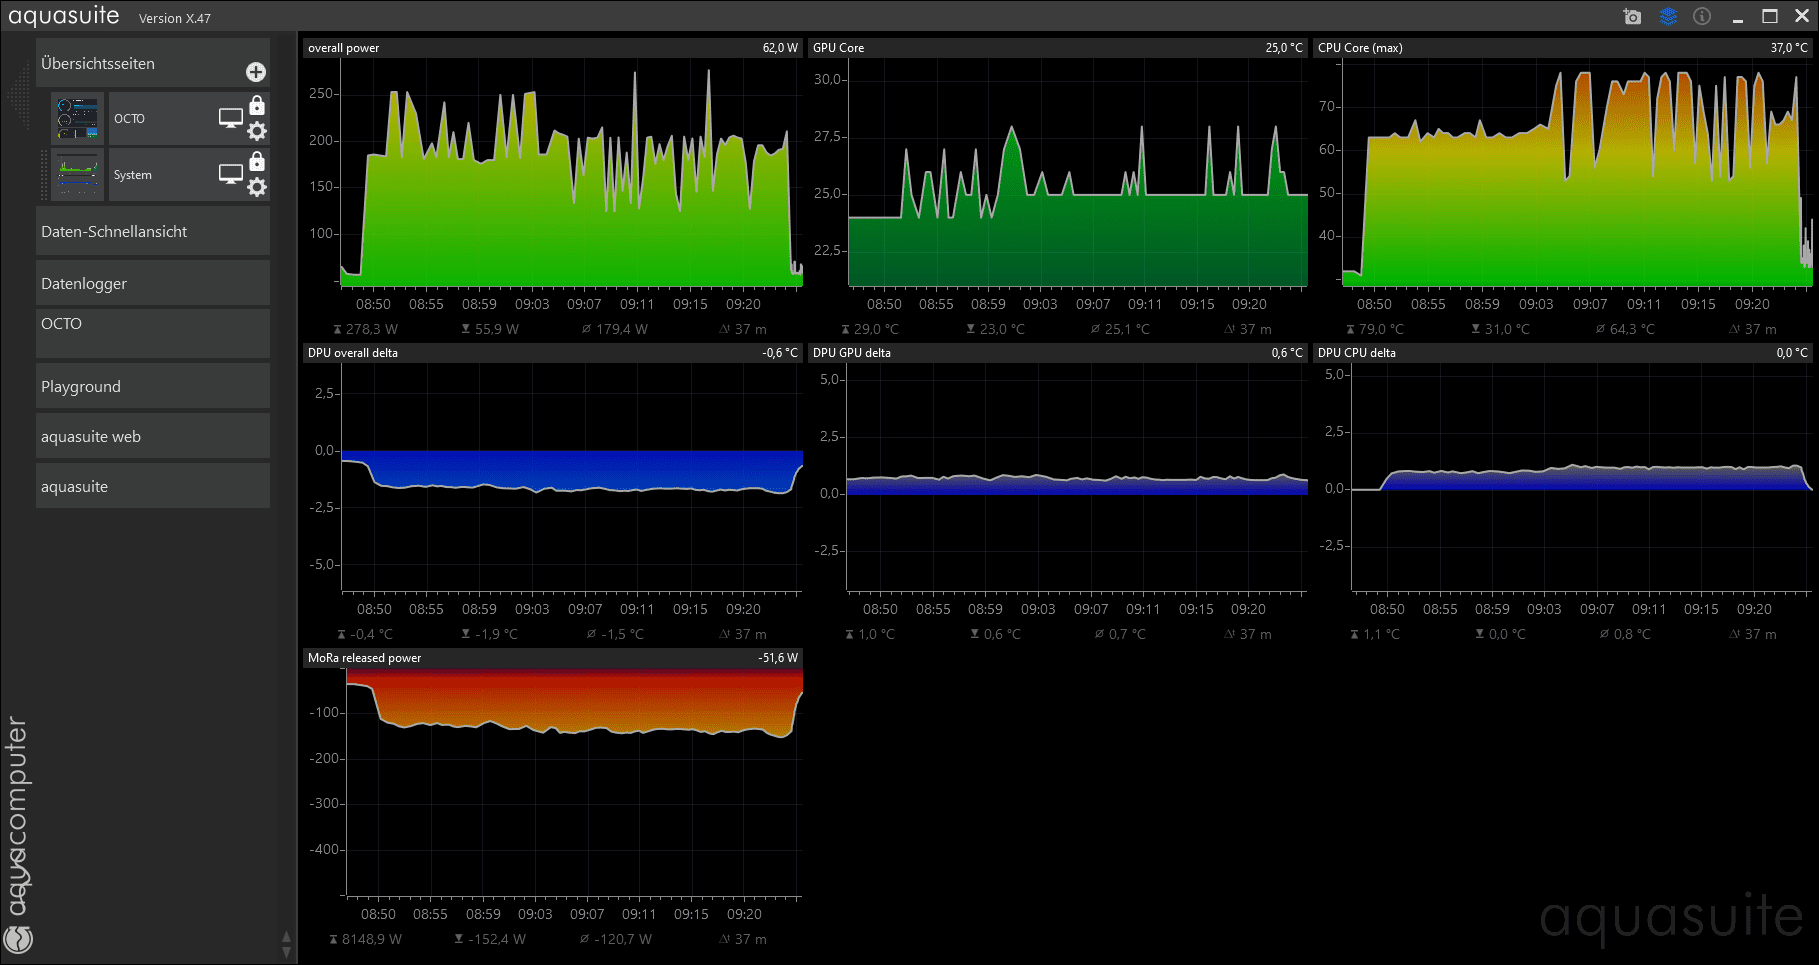Click the GPU Core chart title
The height and width of the screenshot is (965, 1819).
pyautogui.click(x=838, y=48)
